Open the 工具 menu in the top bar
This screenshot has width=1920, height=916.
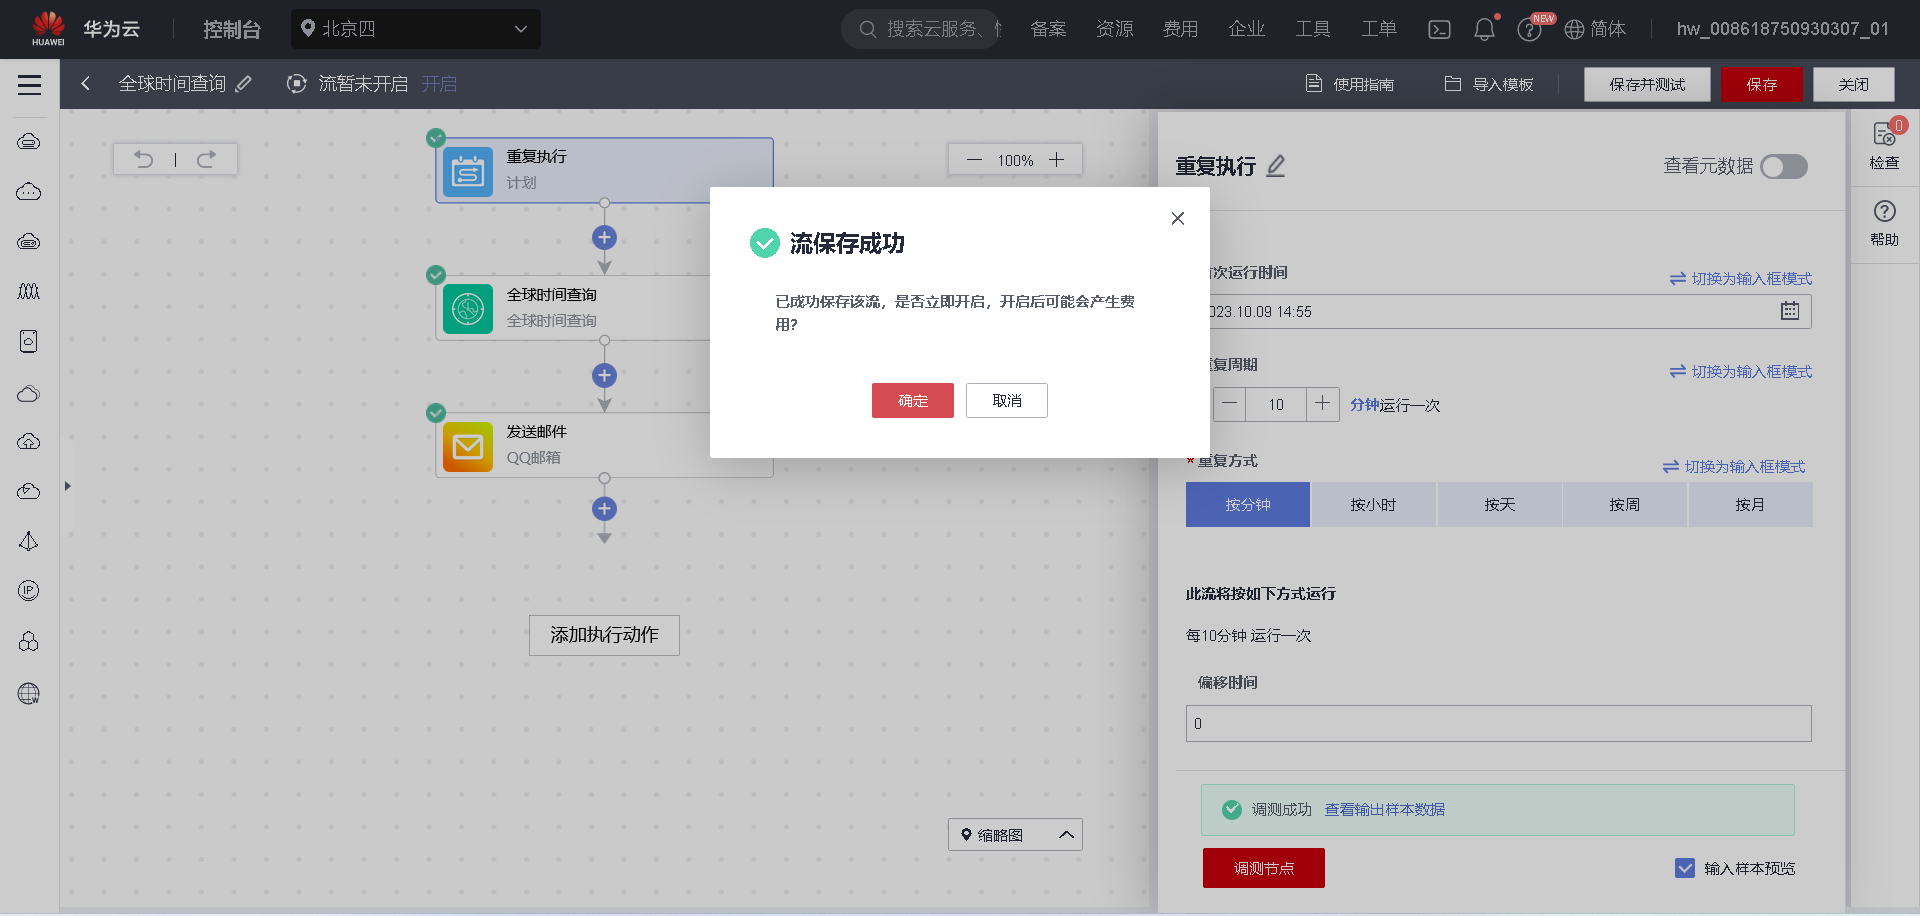(x=1313, y=29)
